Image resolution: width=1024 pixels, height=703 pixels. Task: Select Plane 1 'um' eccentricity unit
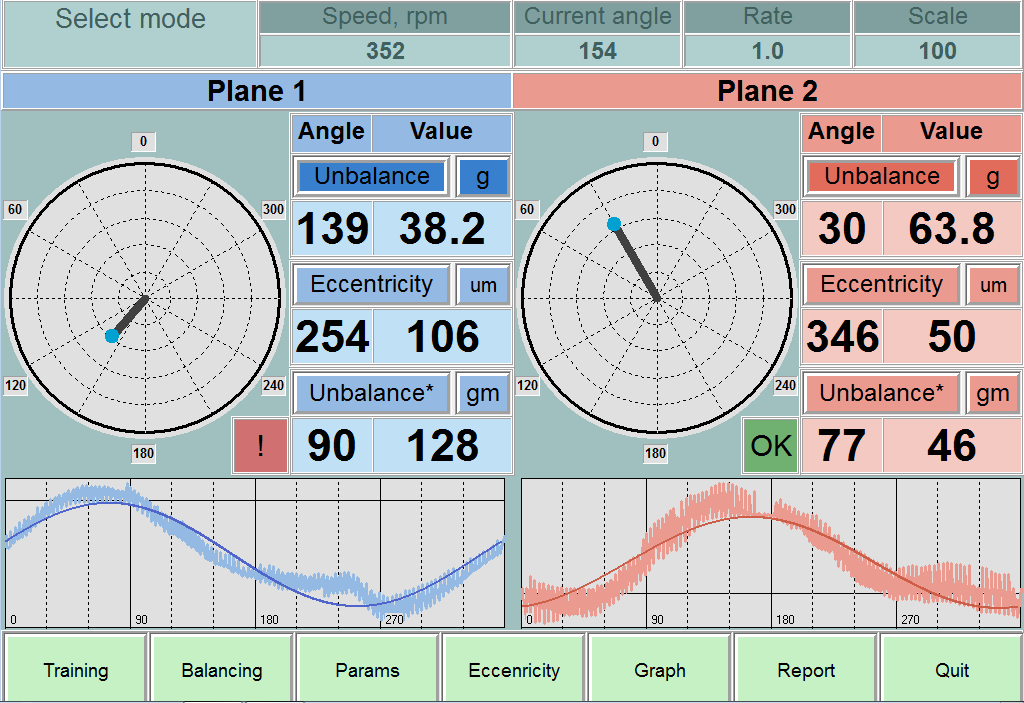point(483,285)
